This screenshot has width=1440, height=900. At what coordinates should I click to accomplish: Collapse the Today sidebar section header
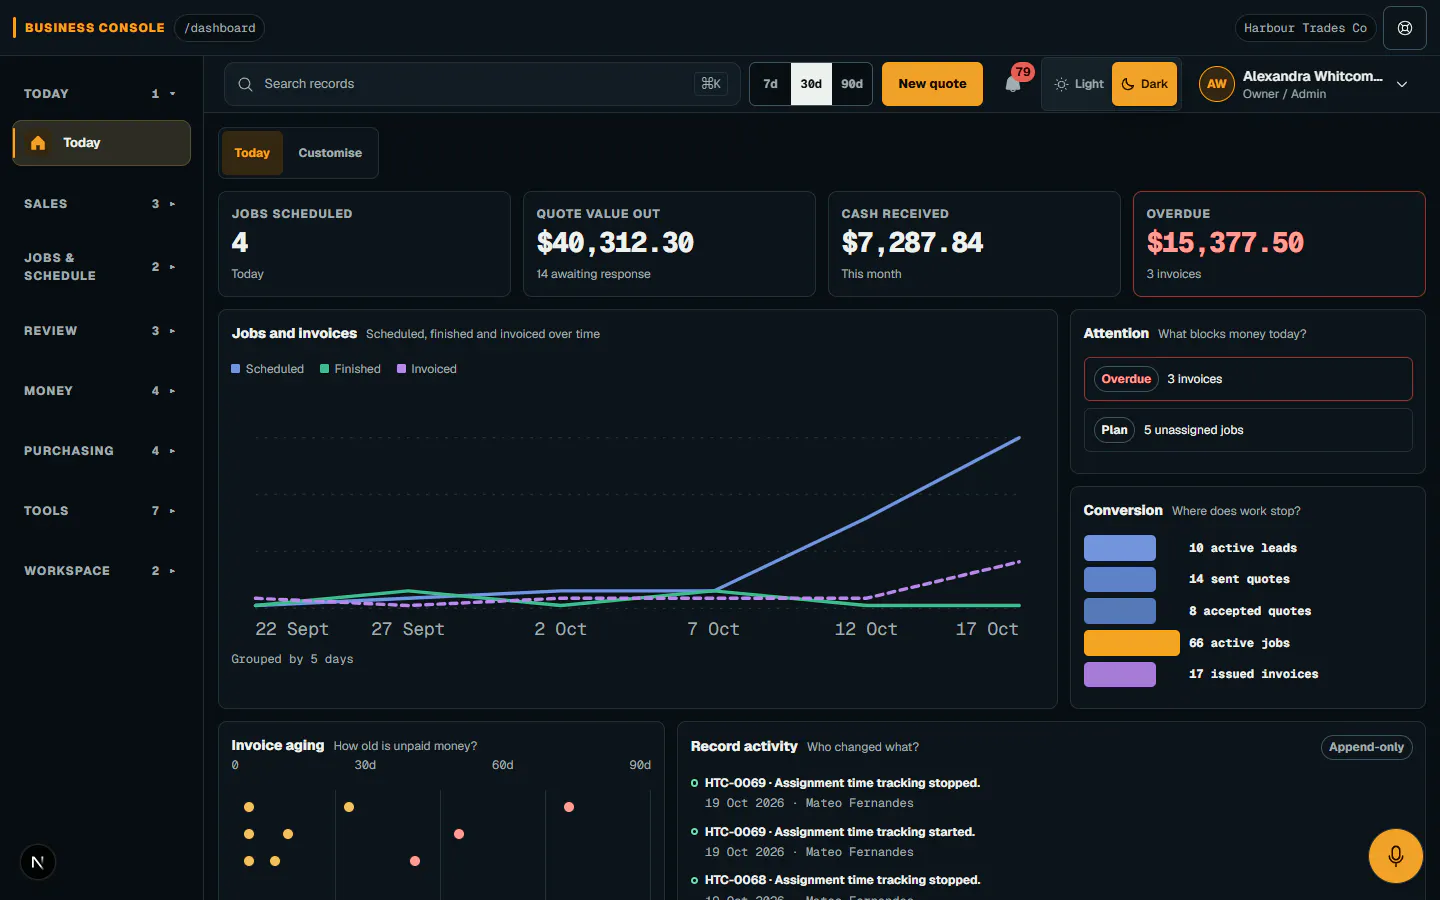[100, 94]
